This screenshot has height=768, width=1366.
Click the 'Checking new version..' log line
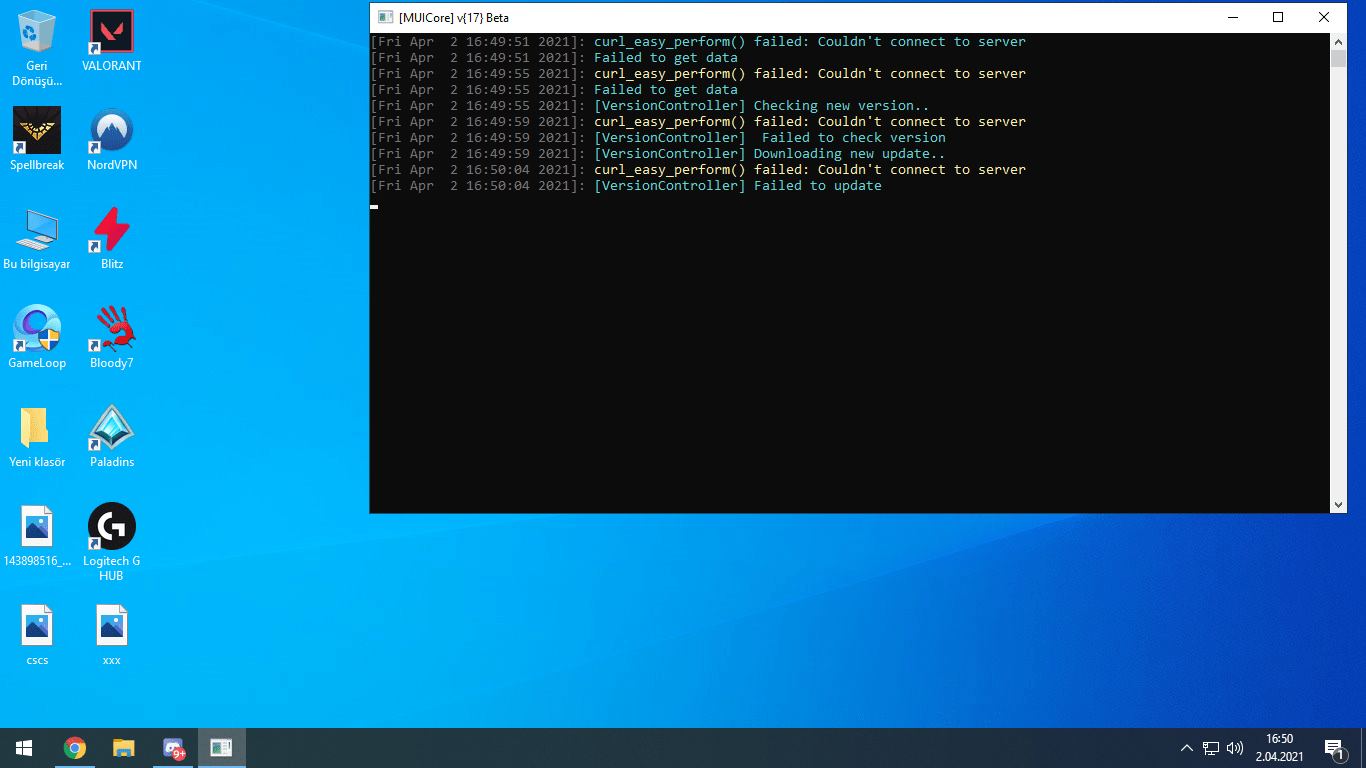click(x=650, y=106)
